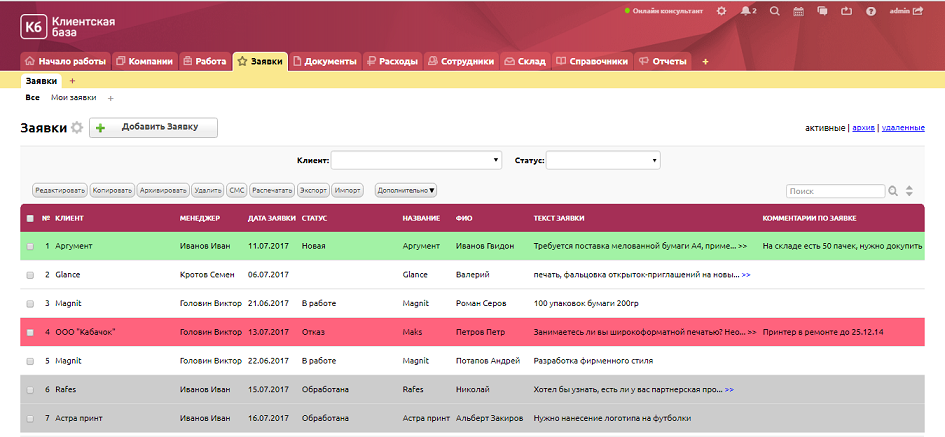The width and height of the screenshot is (945, 437).
Task: Open the calendar icon in the header
Action: 798,11
